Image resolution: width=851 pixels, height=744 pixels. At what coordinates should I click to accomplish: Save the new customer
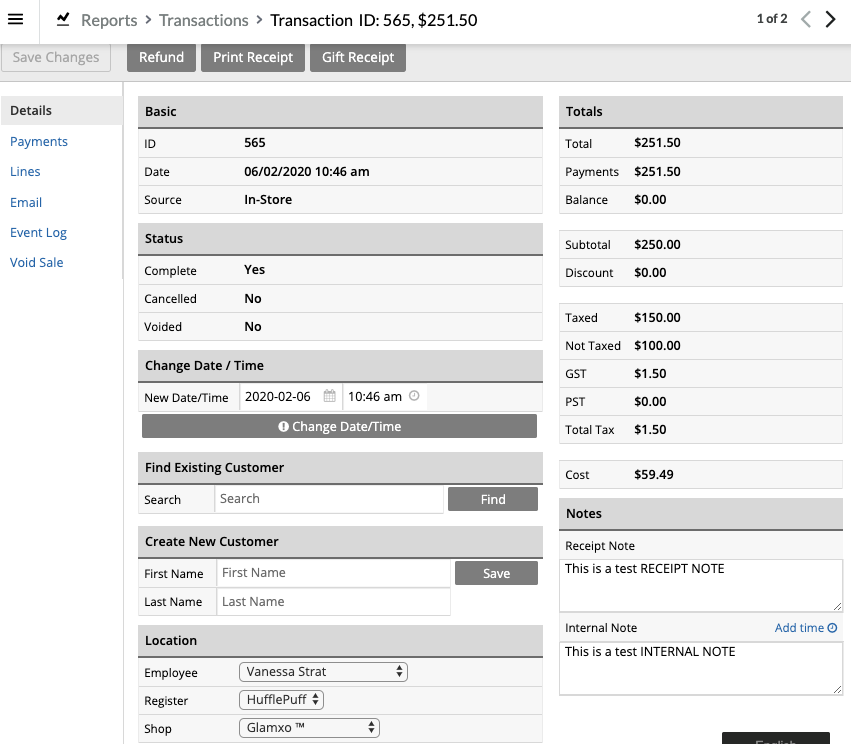[496, 574]
